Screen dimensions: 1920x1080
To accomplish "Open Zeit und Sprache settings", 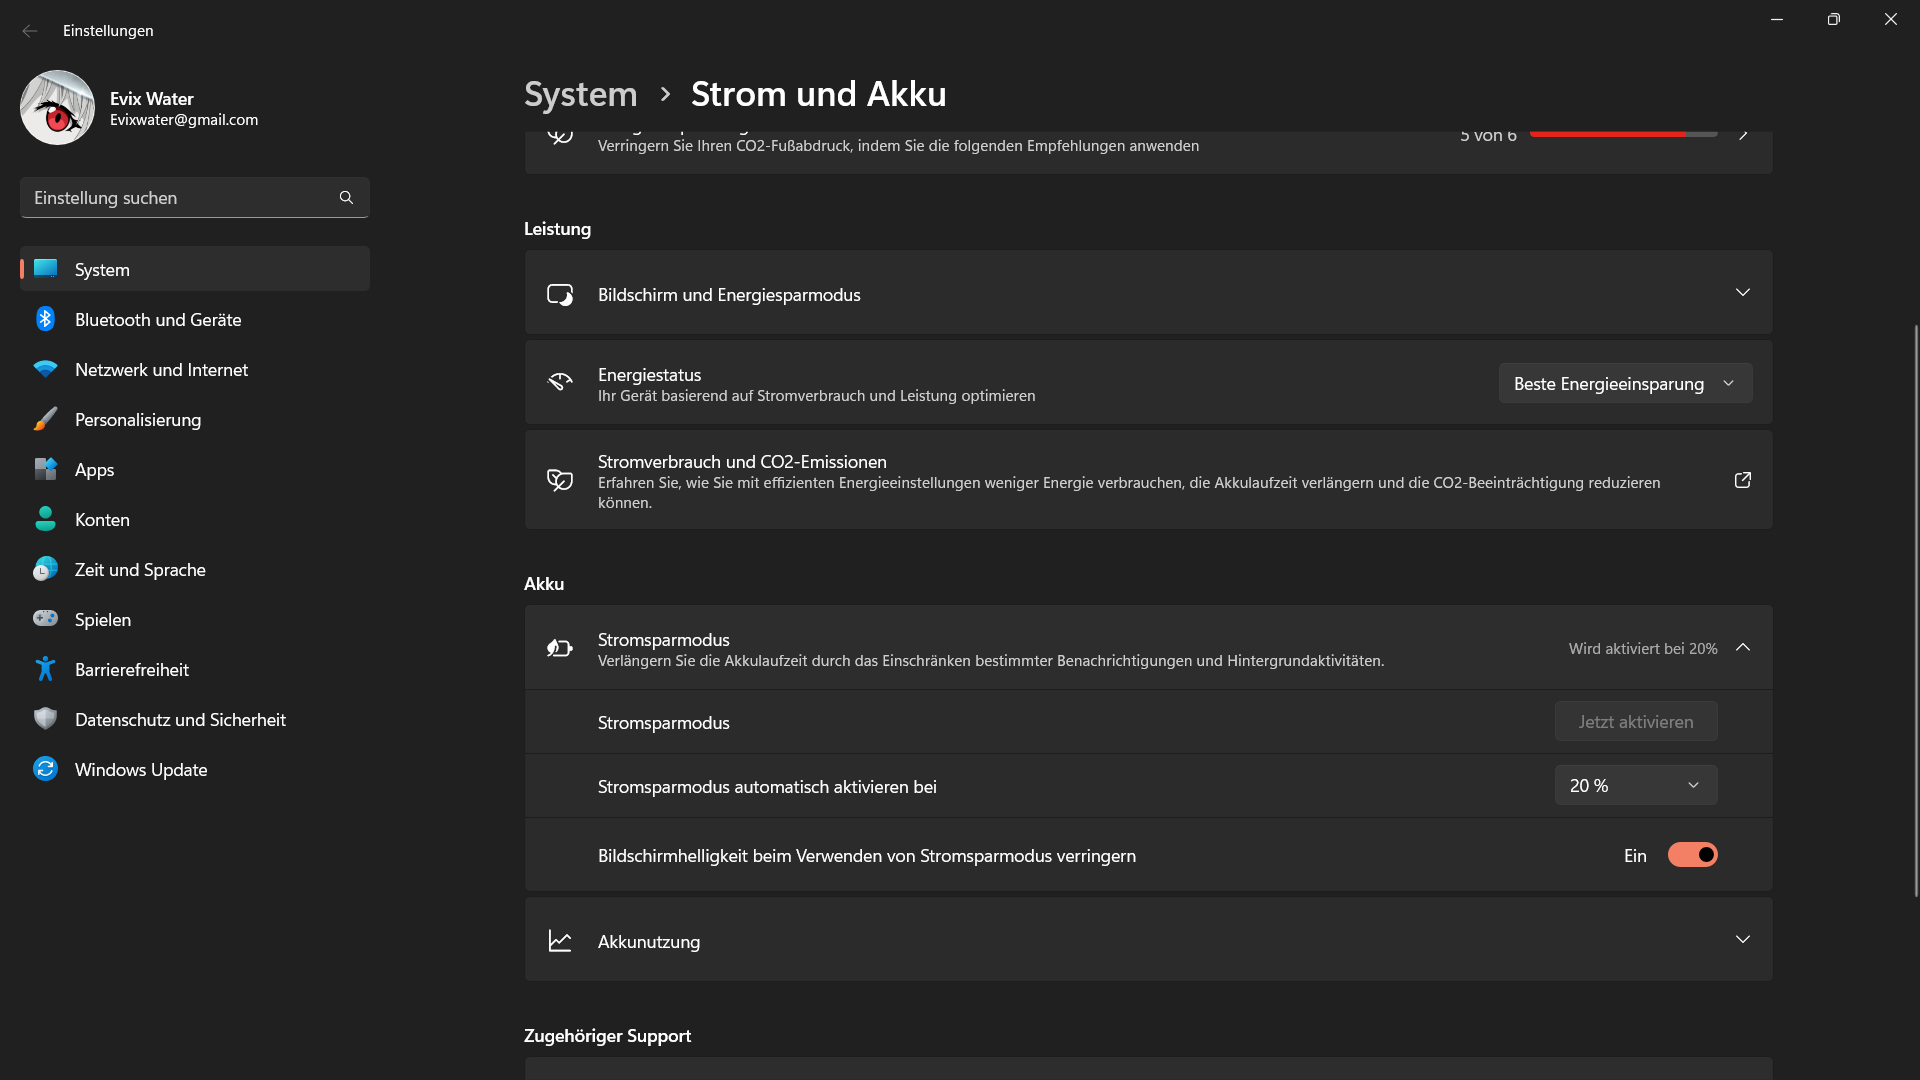I will [x=140, y=570].
